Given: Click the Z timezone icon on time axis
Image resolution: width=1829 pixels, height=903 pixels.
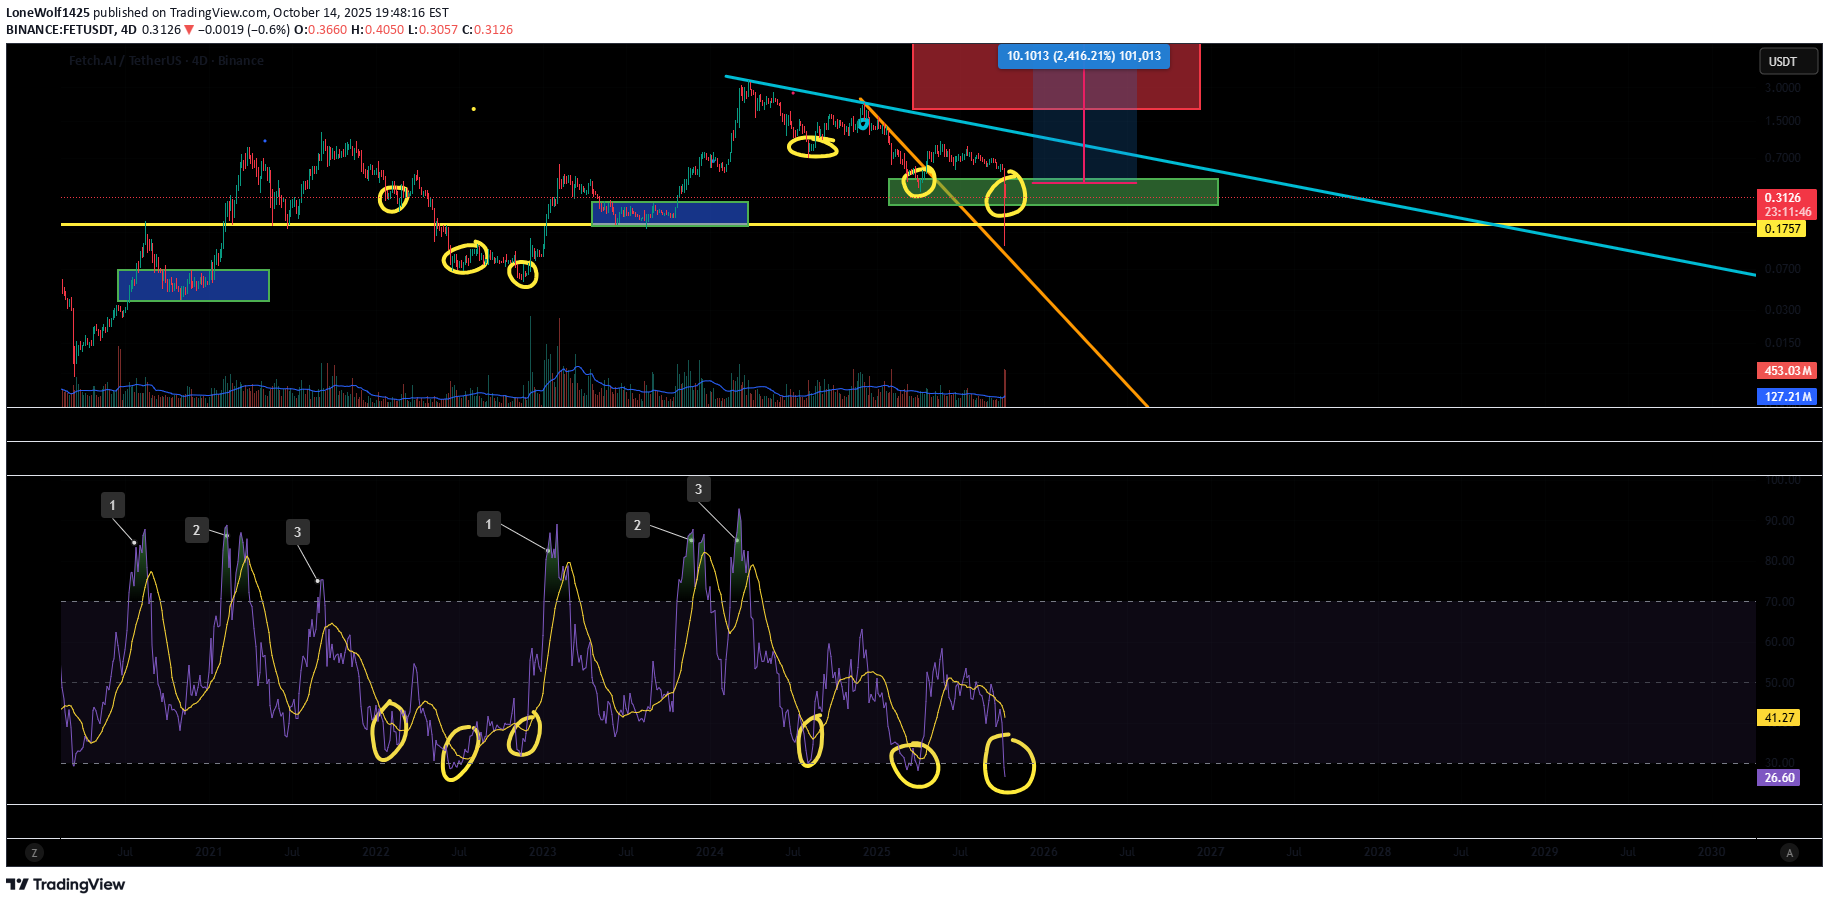Looking at the screenshot, I should tap(34, 852).
